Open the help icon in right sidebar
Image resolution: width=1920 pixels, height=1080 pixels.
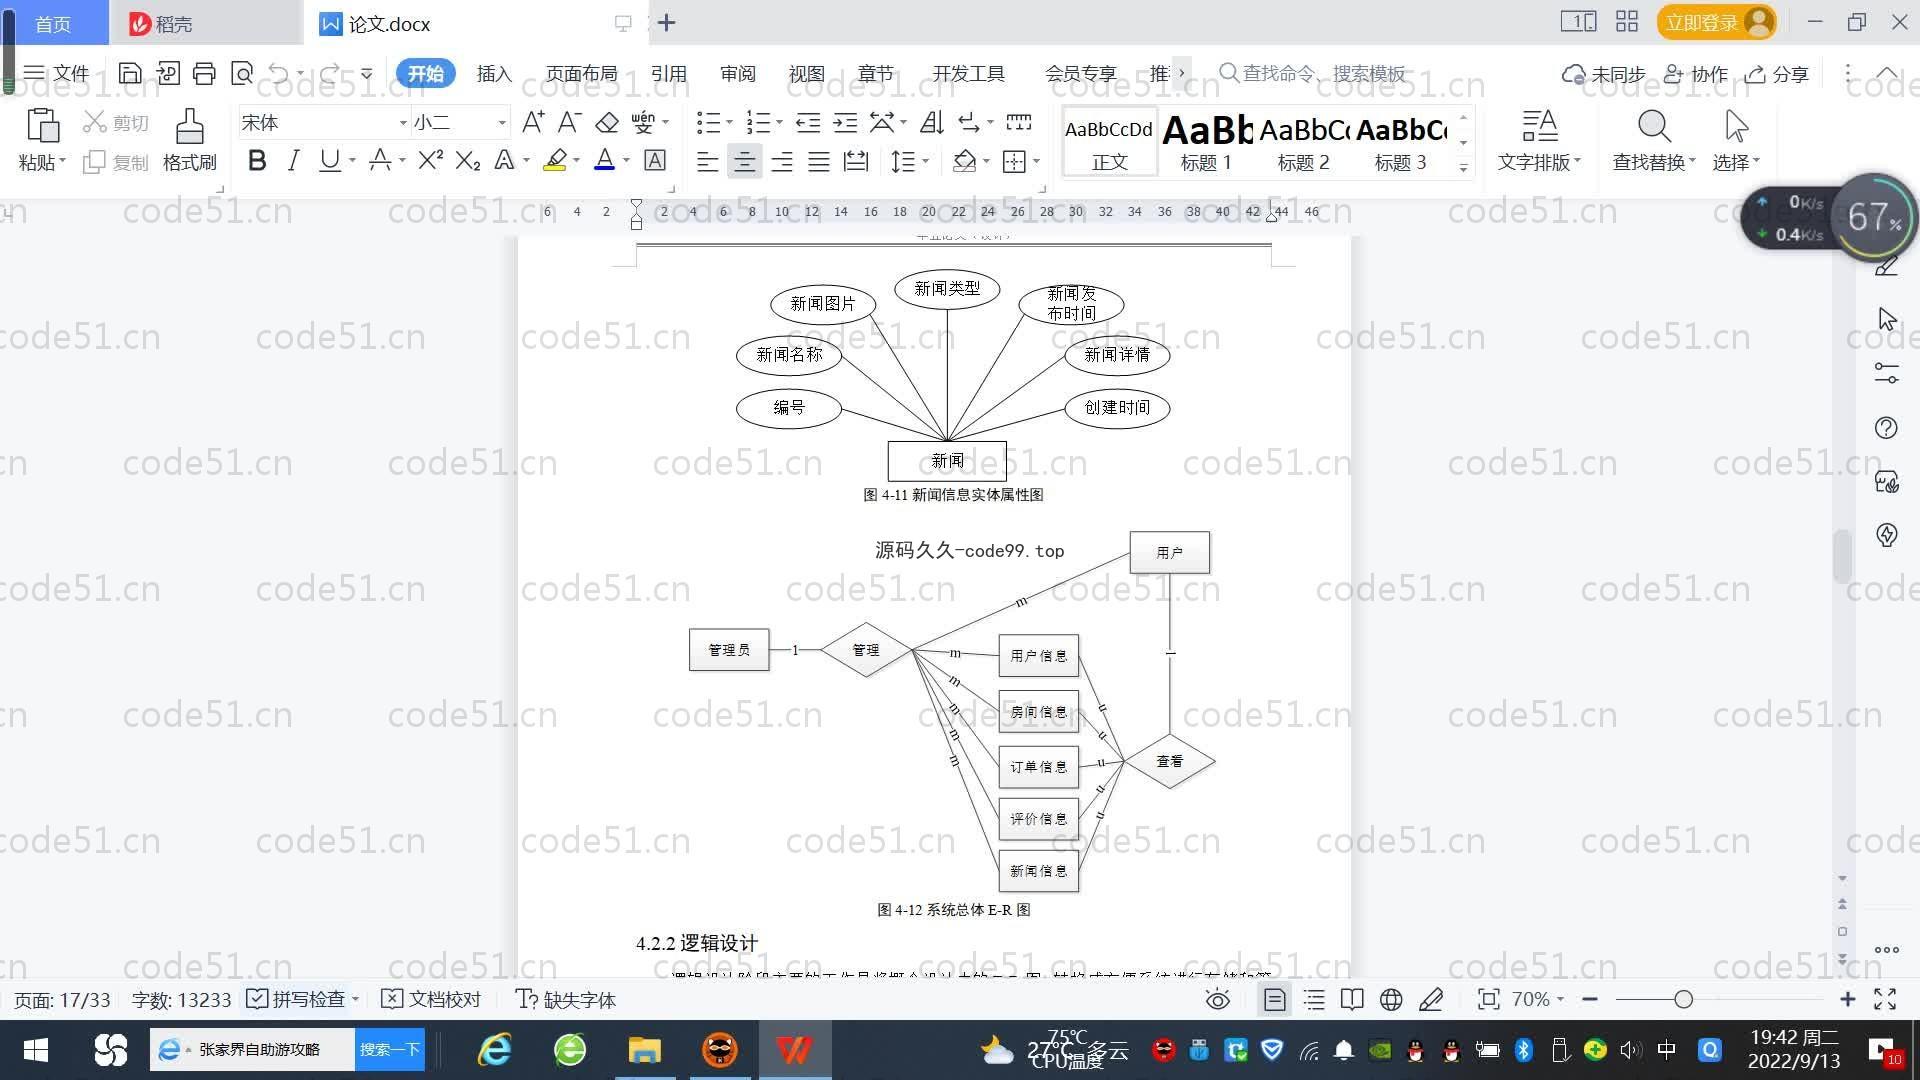pyautogui.click(x=1886, y=428)
